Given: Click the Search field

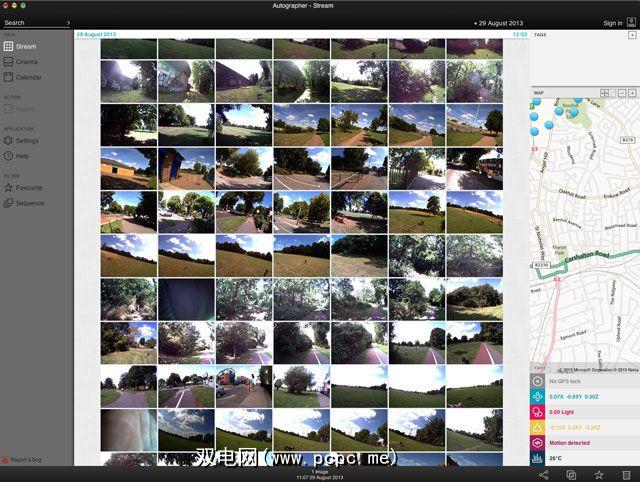Looking at the screenshot, I should coord(28,22).
